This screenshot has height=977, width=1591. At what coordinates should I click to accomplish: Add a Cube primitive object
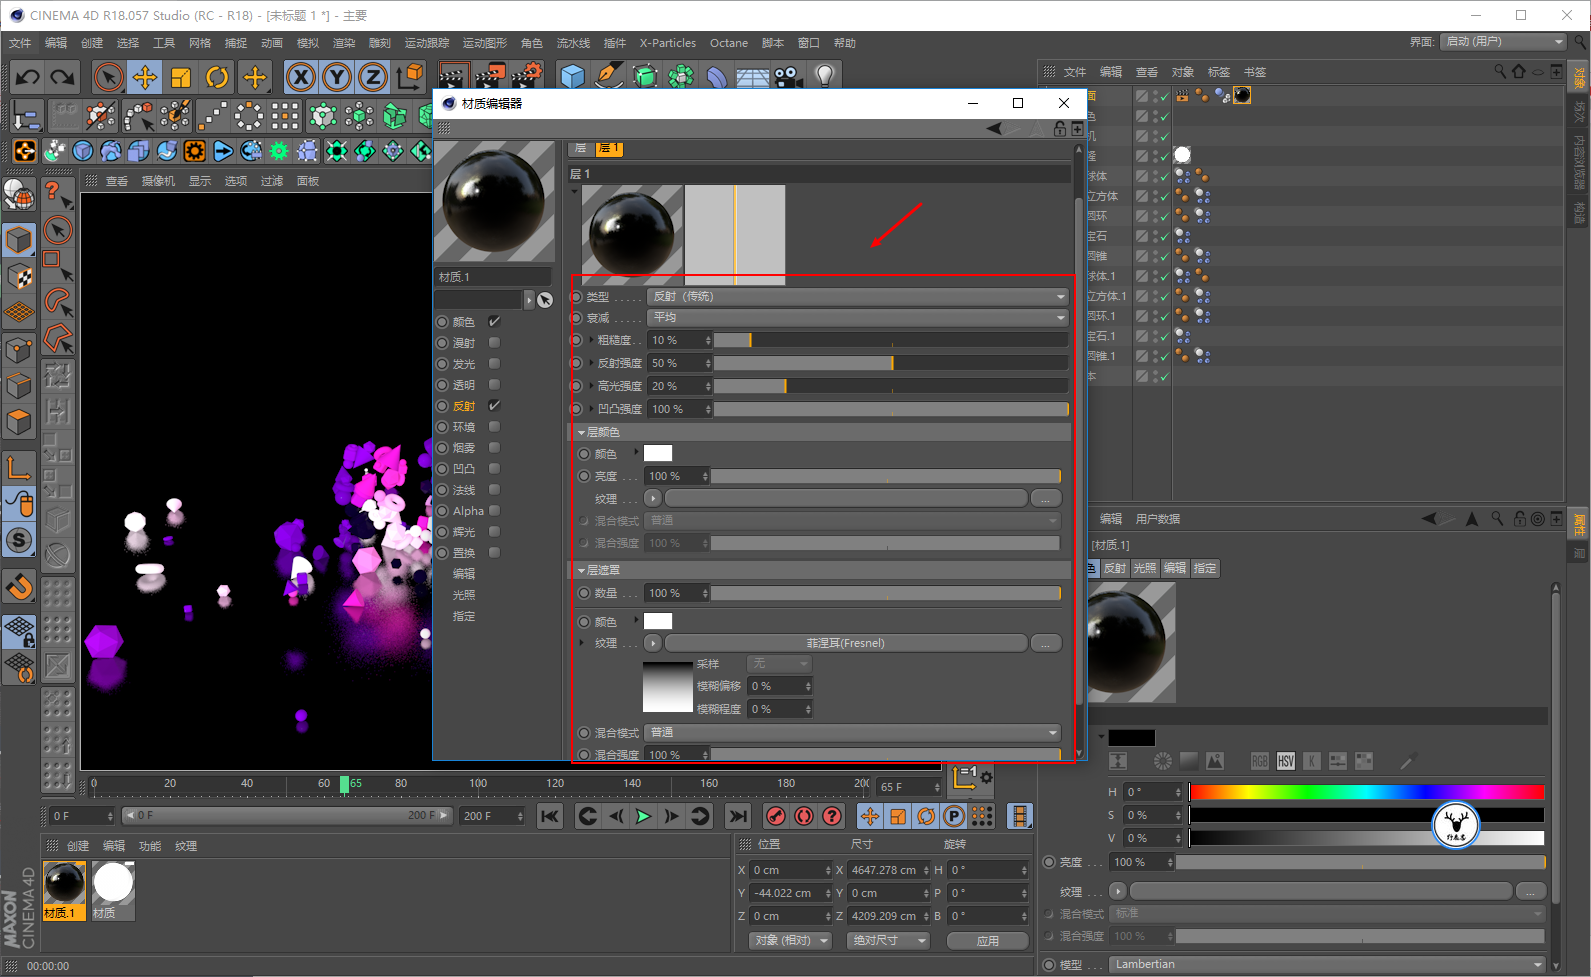[572, 77]
